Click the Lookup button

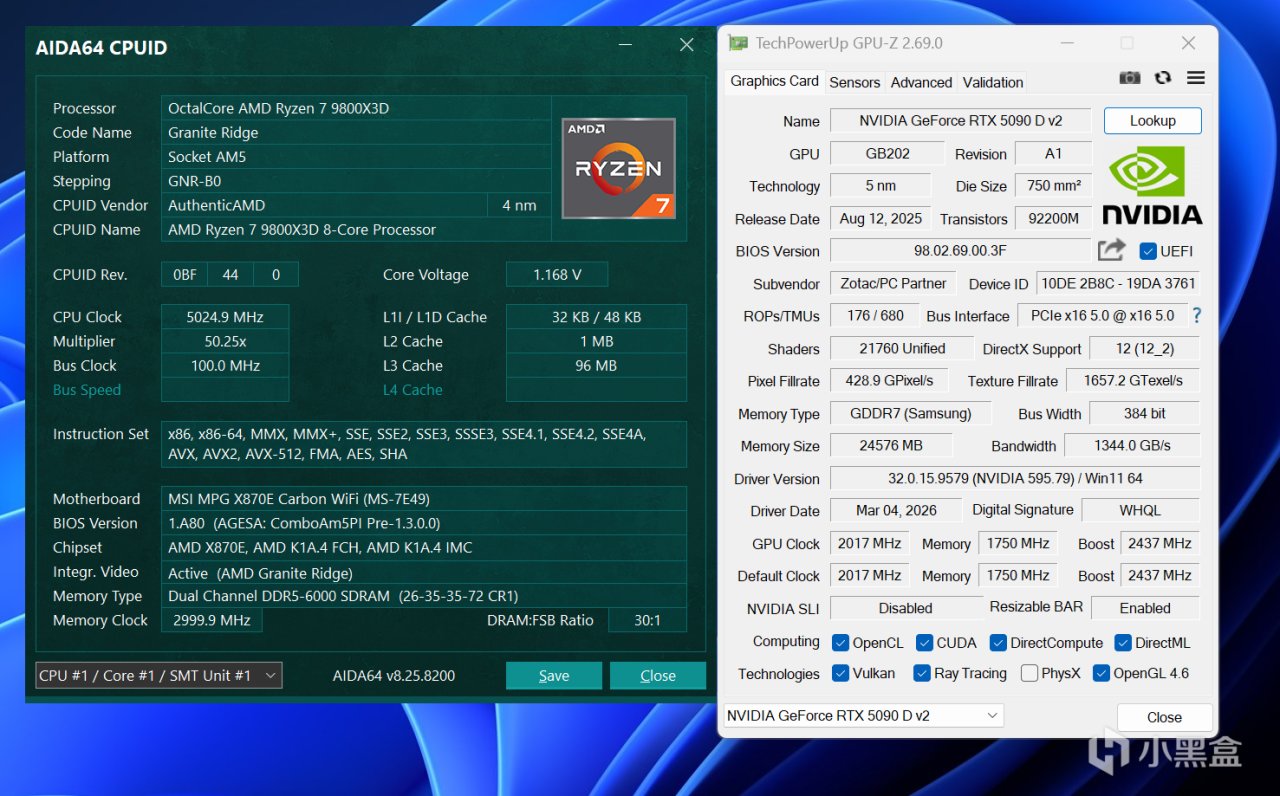[x=1153, y=121]
